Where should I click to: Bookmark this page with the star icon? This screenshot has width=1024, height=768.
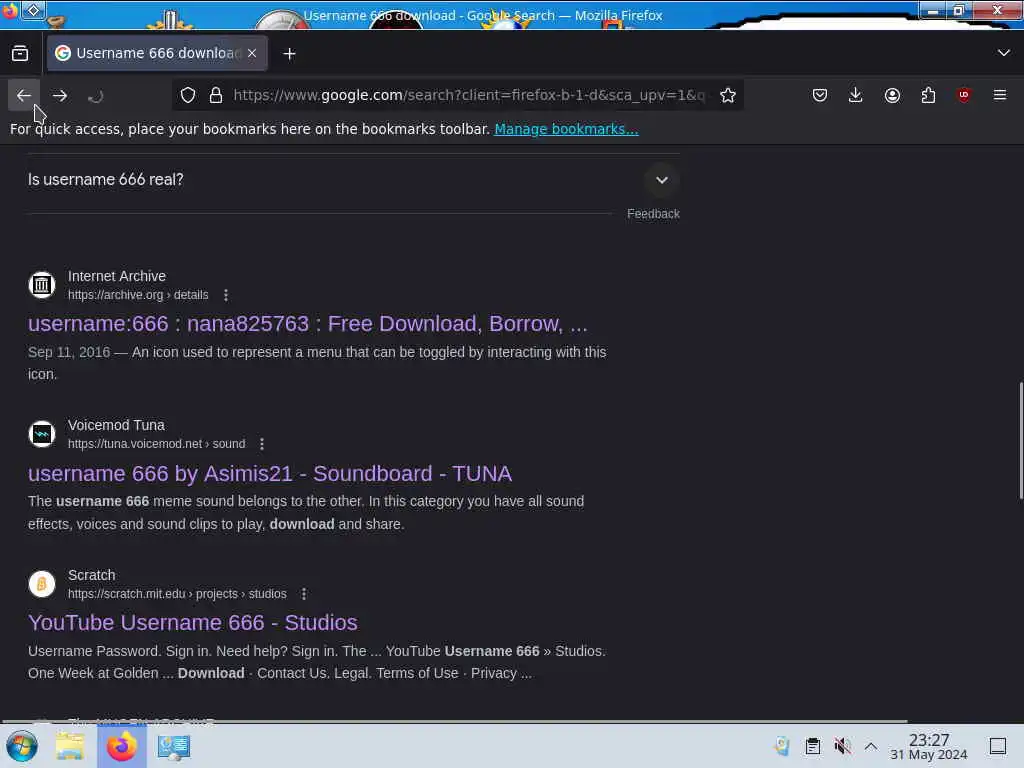click(x=728, y=95)
